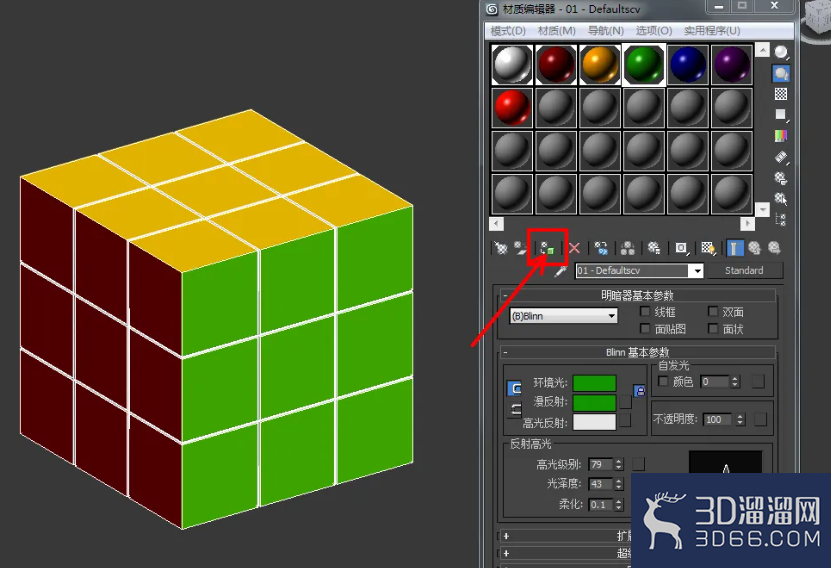The height and width of the screenshot is (568, 831).
Task: Open material editor Options icon
Action: tap(781, 178)
